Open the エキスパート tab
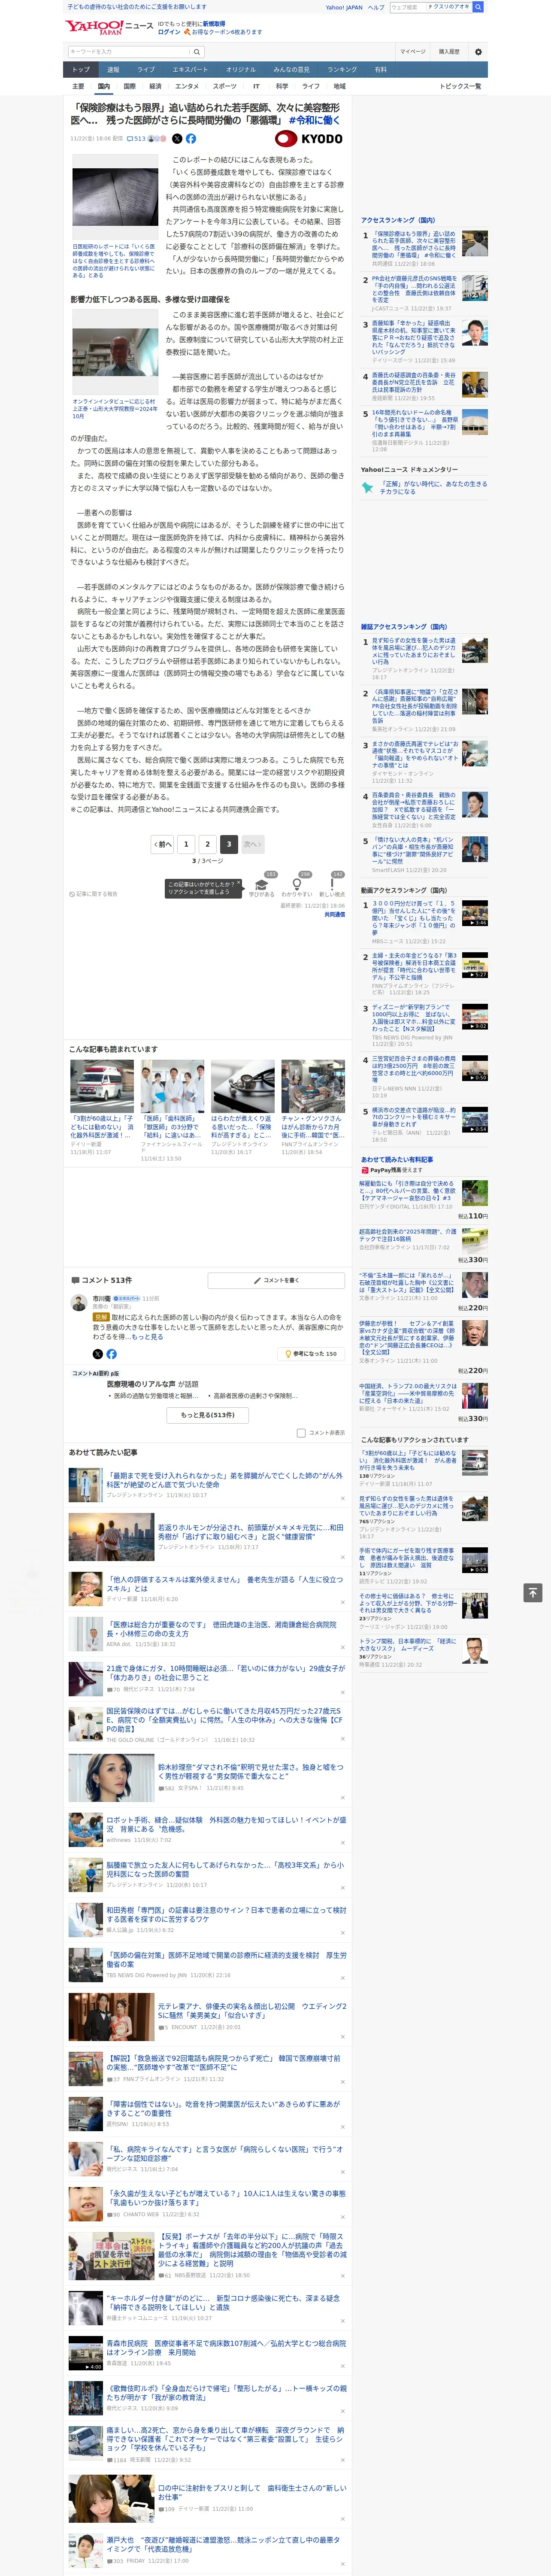Image resolution: width=551 pixels, height=2576 pixels. point(190,70)
